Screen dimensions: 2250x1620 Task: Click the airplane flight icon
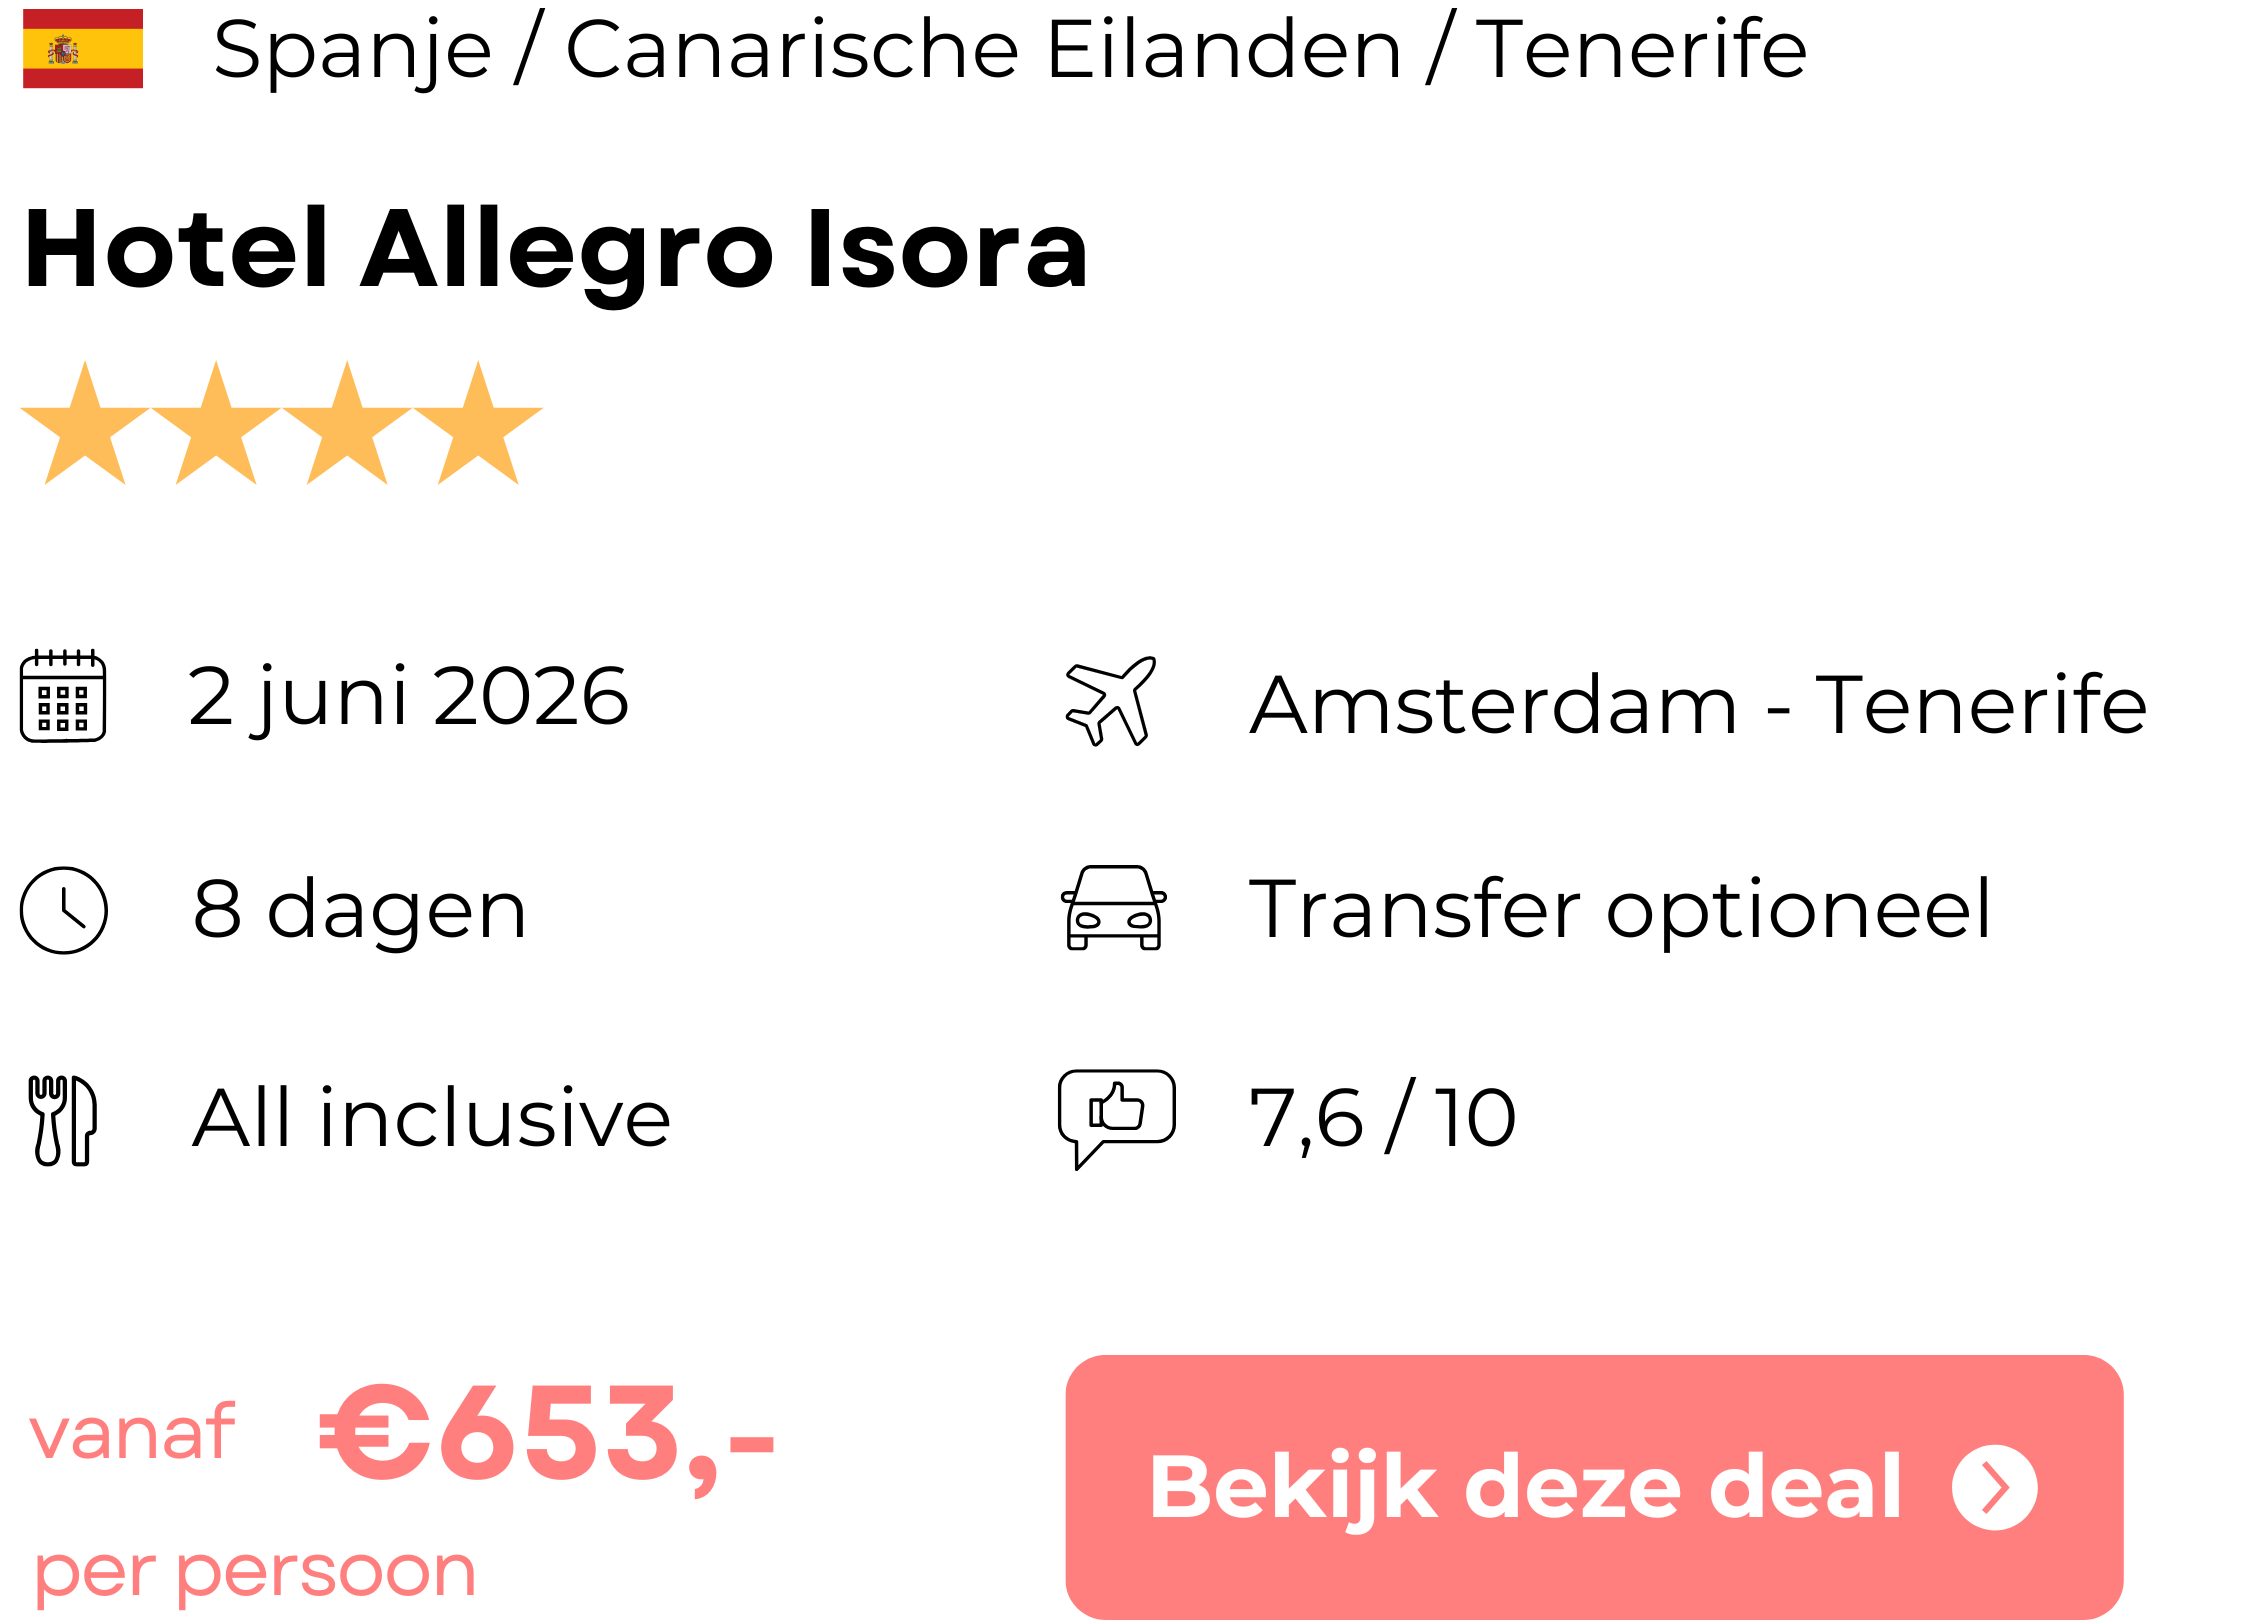(1112, 701)
